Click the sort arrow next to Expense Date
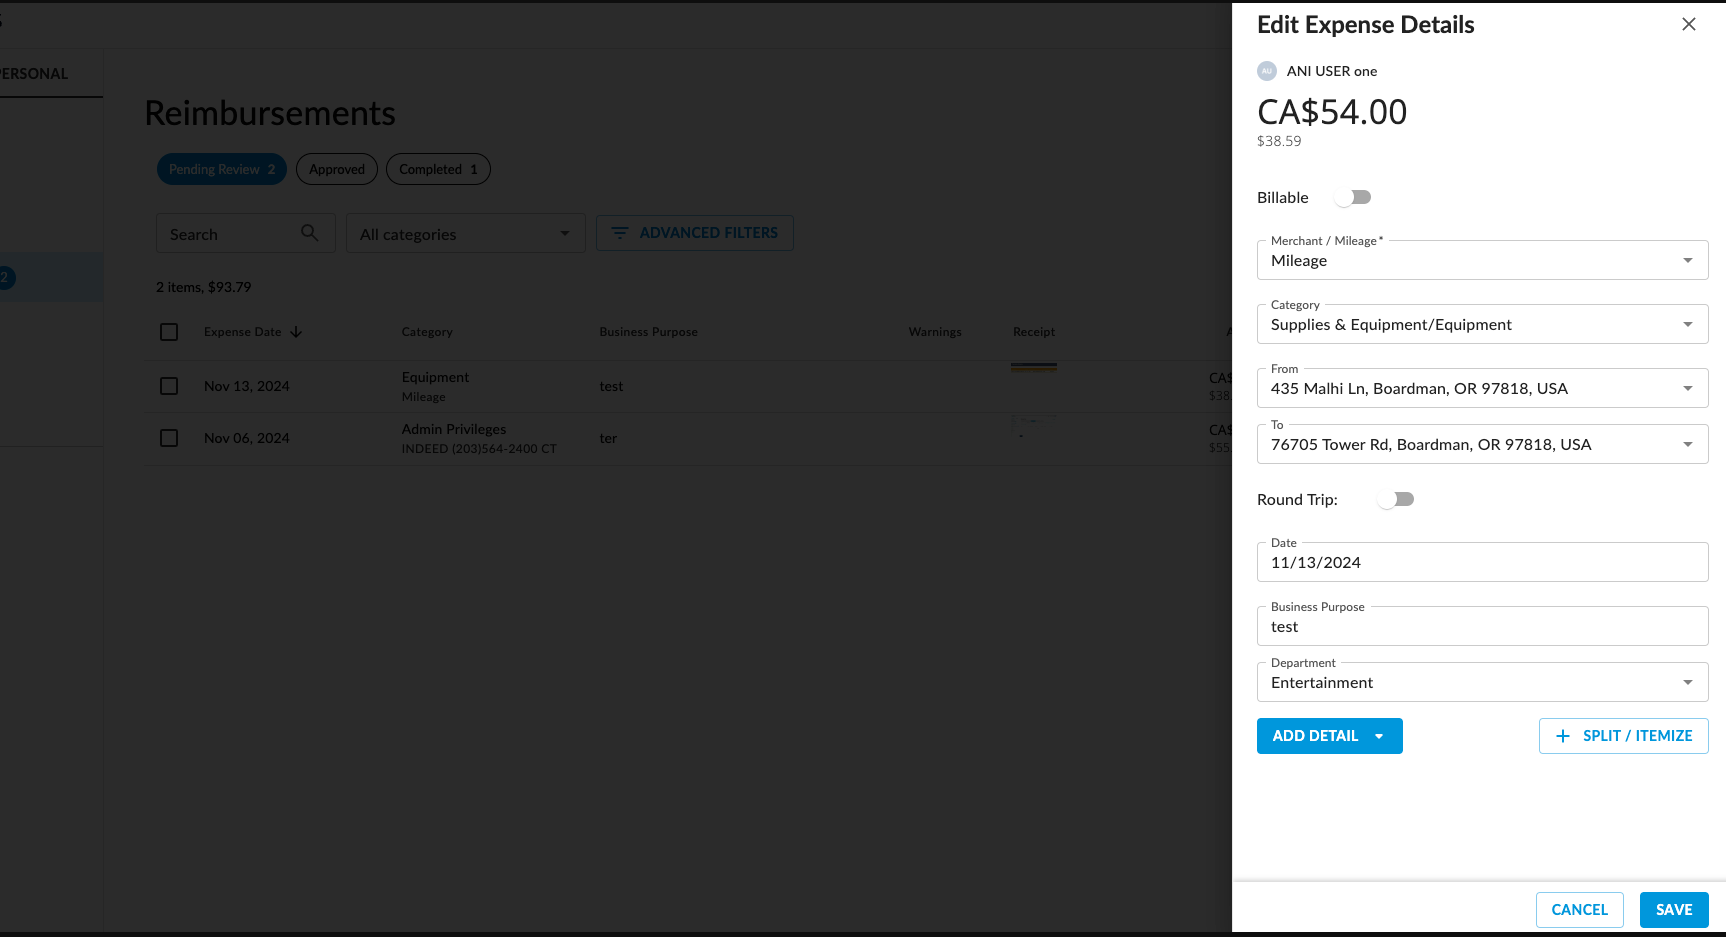This screenshot has height=937, width=1726. tap(296, 331)
